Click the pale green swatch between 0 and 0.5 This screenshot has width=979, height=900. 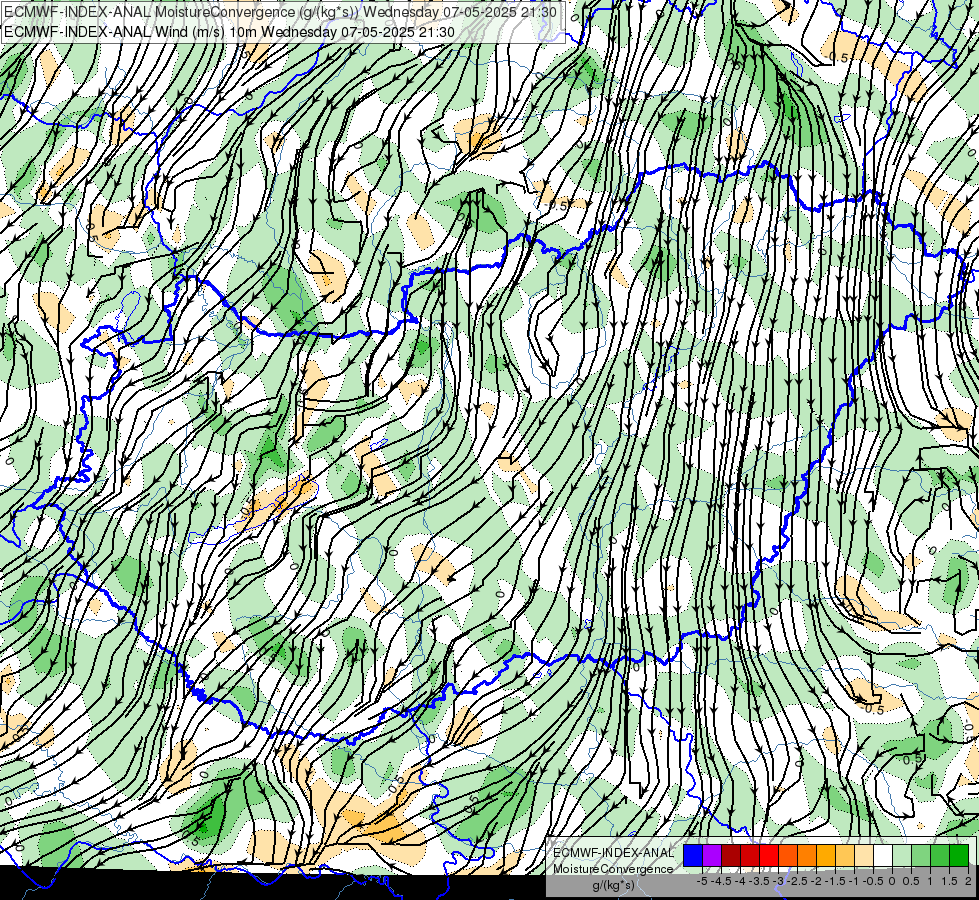point(902,855)
